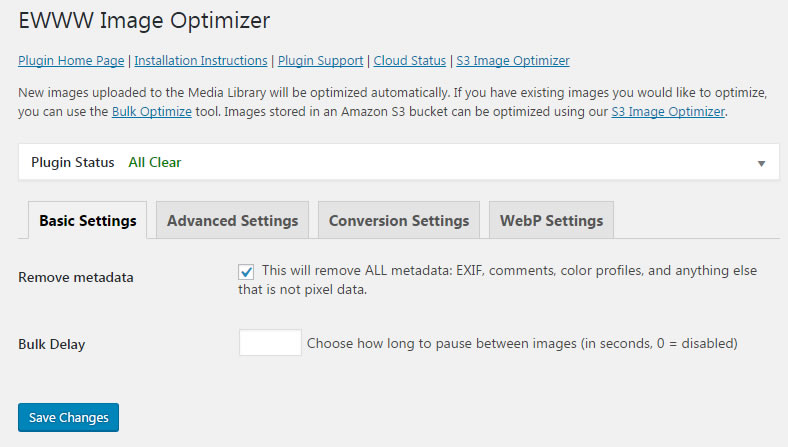This screenshot has width=788, height=447.
Task: Check the Cloud Status link
Action: [410, 61]
